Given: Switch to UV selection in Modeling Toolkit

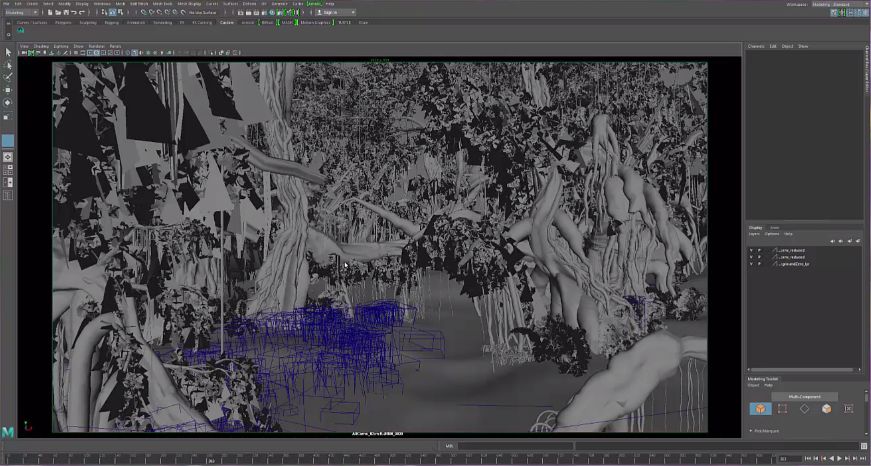Looking at the screenshot, I should (x=848, y=408).
